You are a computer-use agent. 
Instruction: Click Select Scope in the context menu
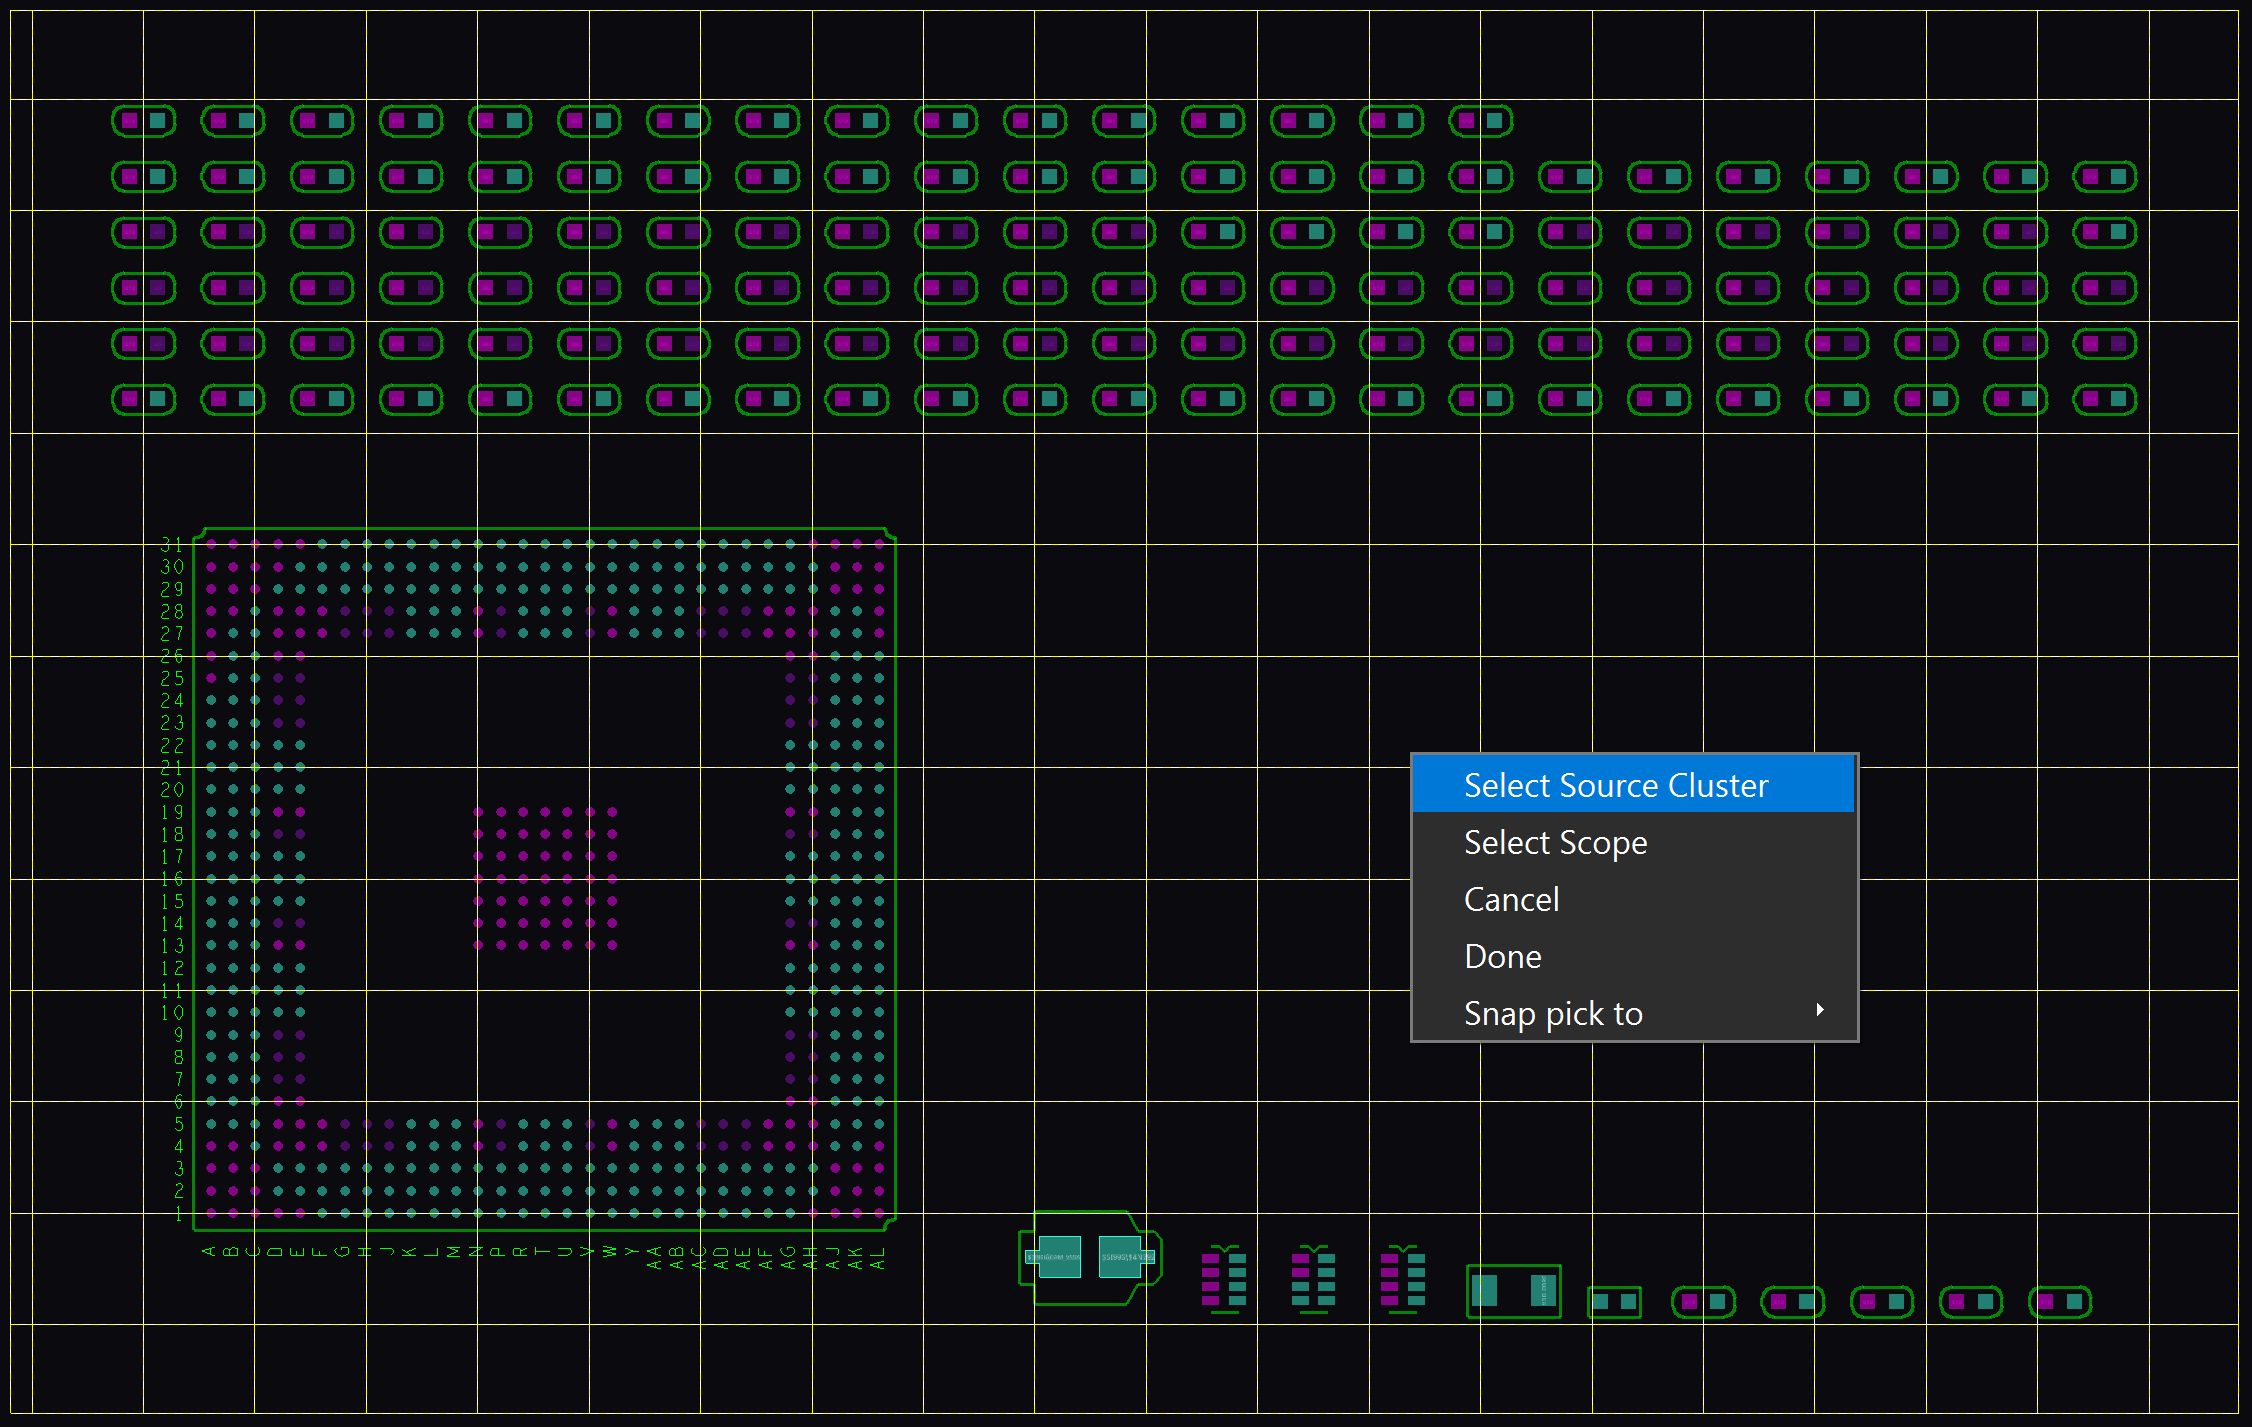tap(1633, 843)
